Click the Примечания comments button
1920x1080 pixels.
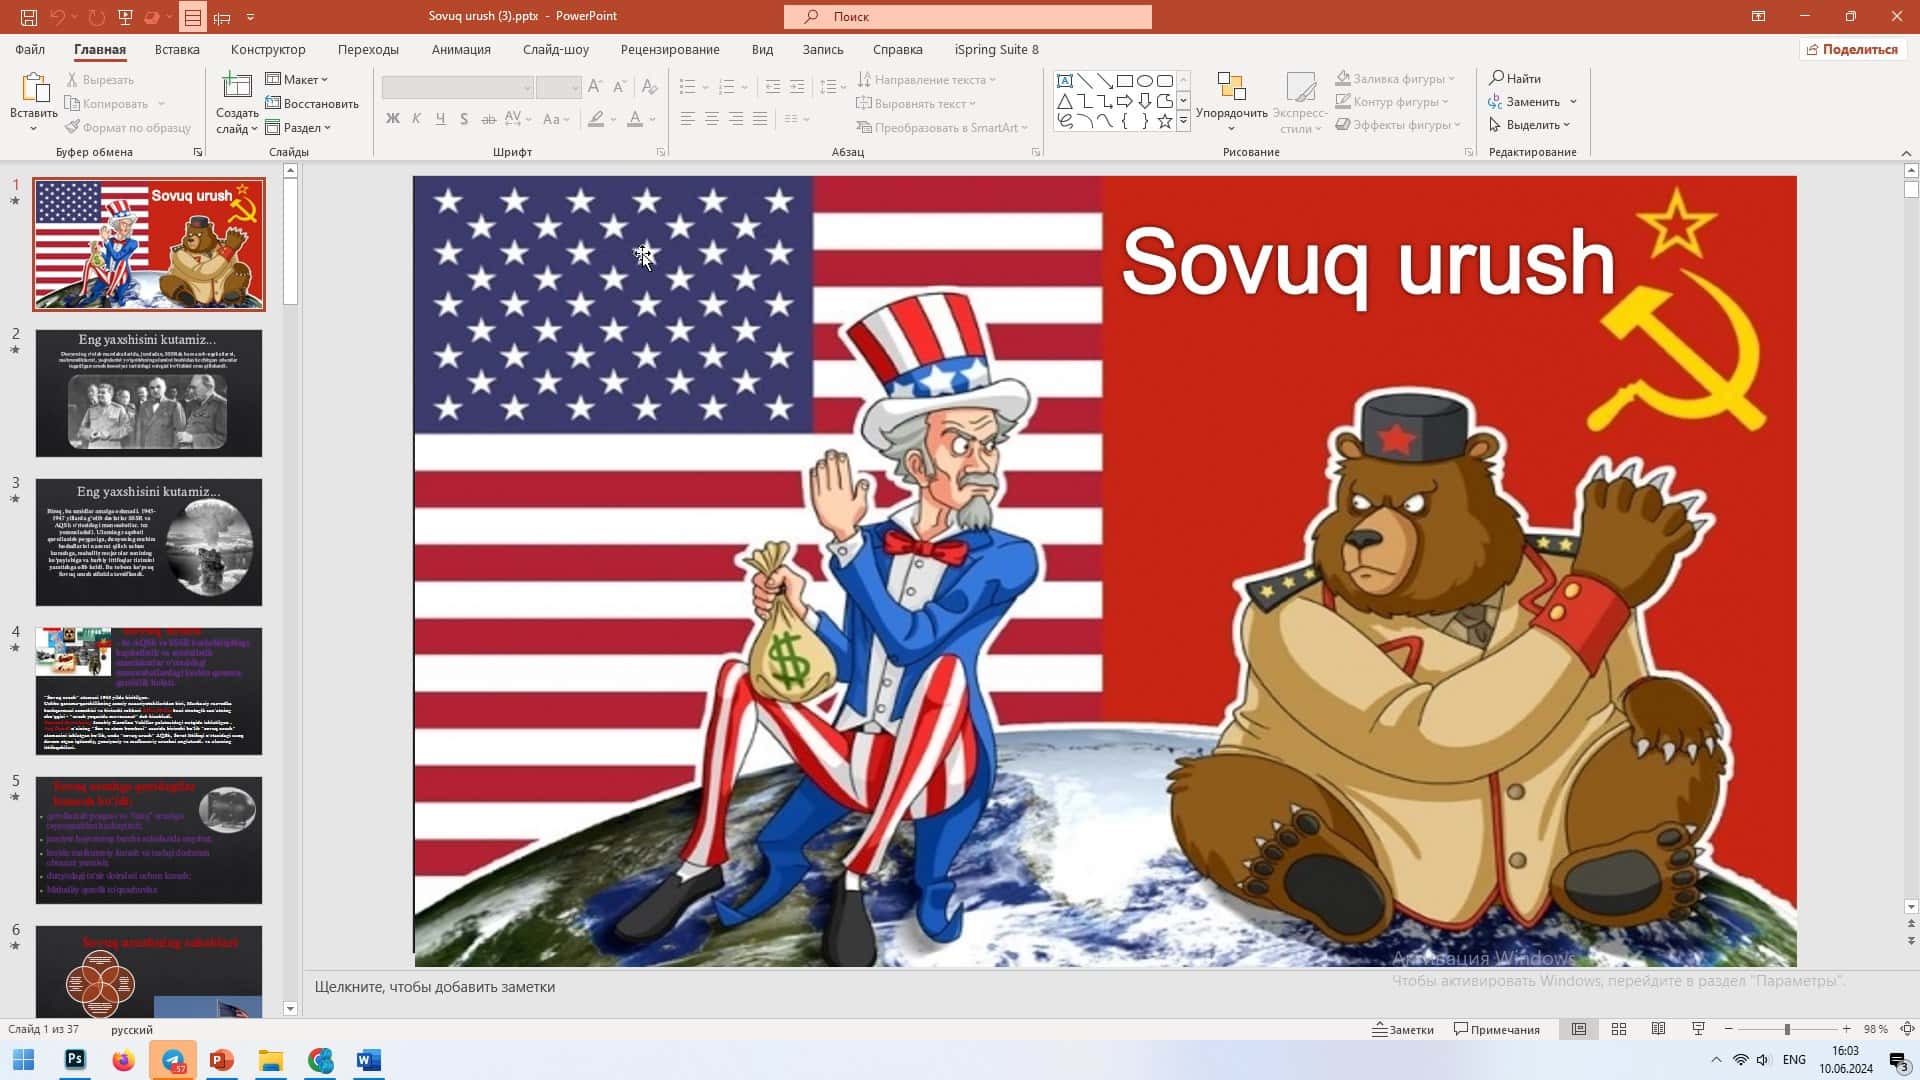[x=1497, y=1029]
